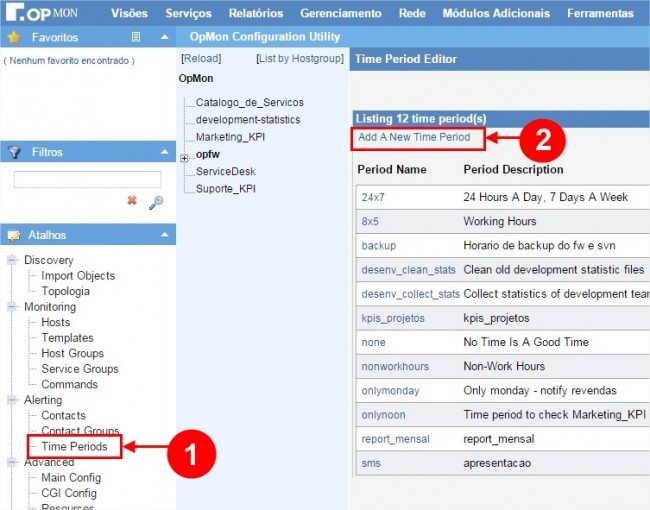This screenshot has width=650, height=510.
Task: Collapse the Atalhos panel arrow
Action: [165, 235]
